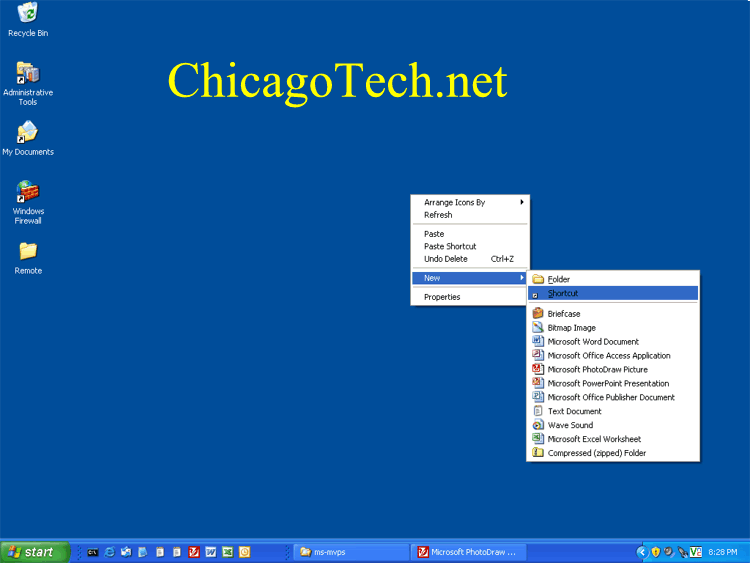Choose Undo Delete in the context menu

pos(470,259)
